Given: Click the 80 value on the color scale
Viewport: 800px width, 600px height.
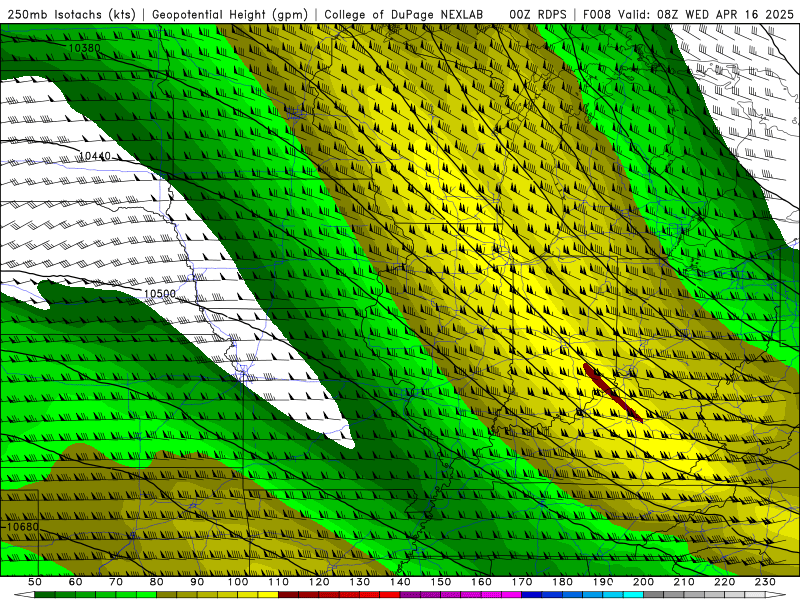Looking at the screenshot, I should point(157,582).
